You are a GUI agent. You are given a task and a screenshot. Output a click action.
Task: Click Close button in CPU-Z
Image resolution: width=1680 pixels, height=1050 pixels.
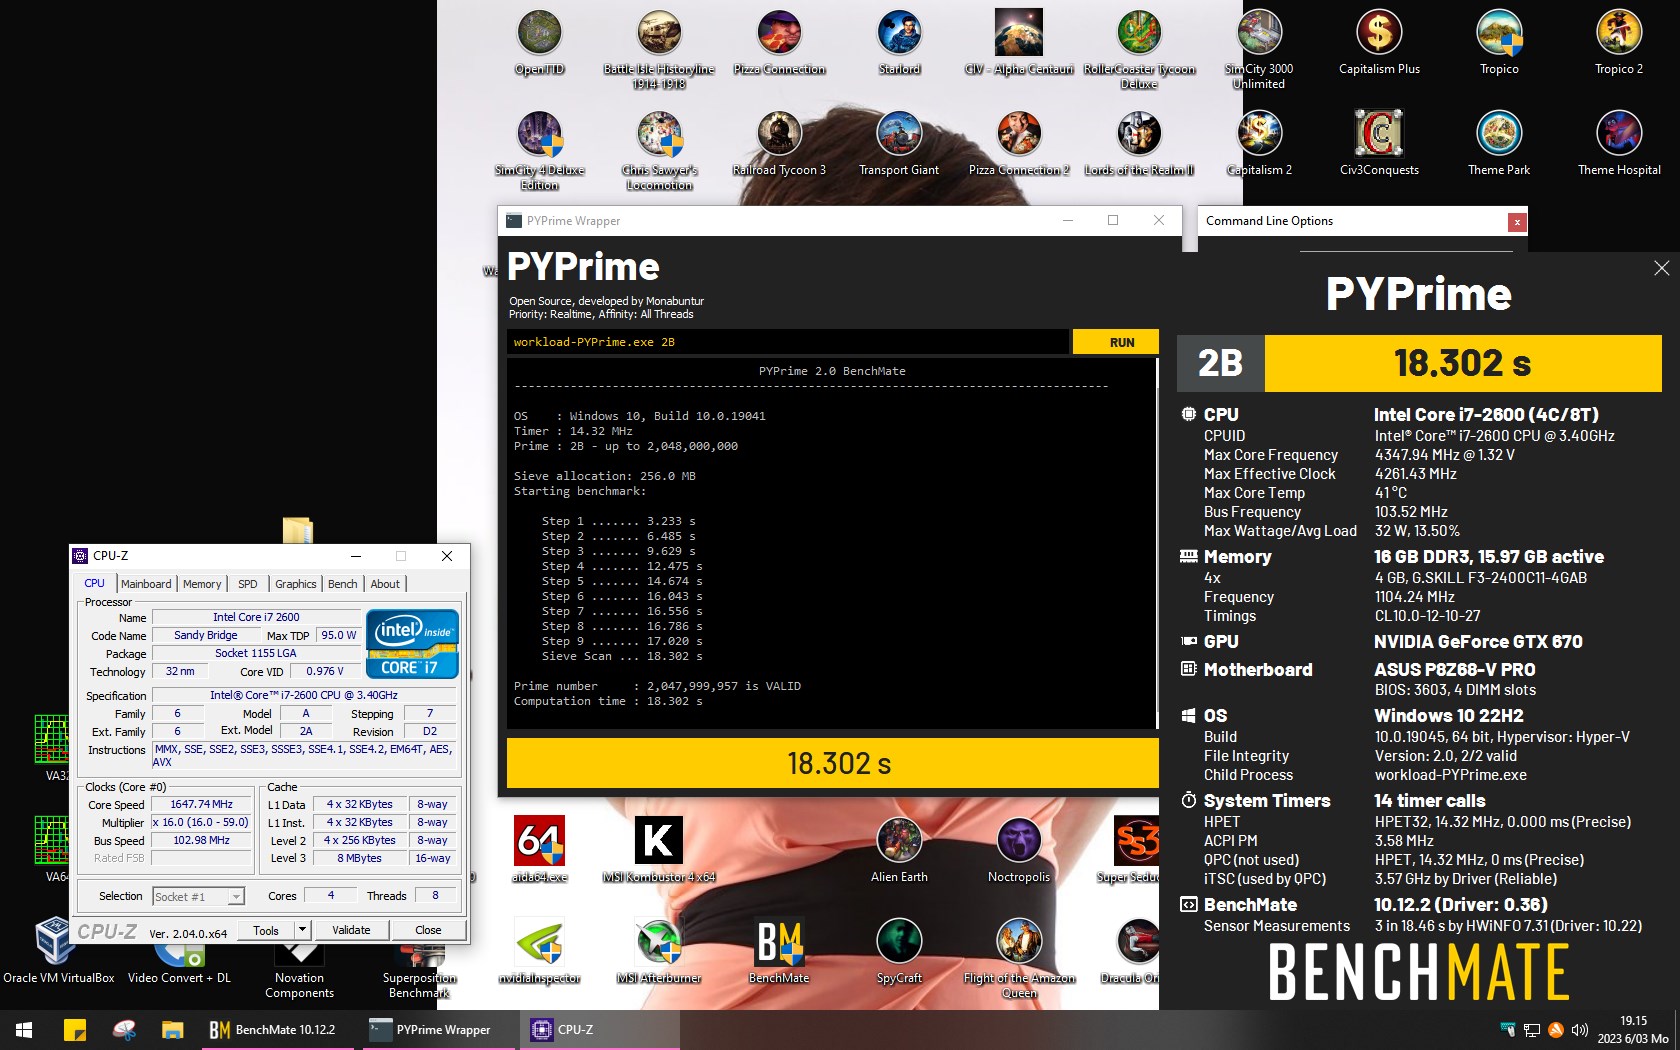pyautogui.click(x=428, y=930)
